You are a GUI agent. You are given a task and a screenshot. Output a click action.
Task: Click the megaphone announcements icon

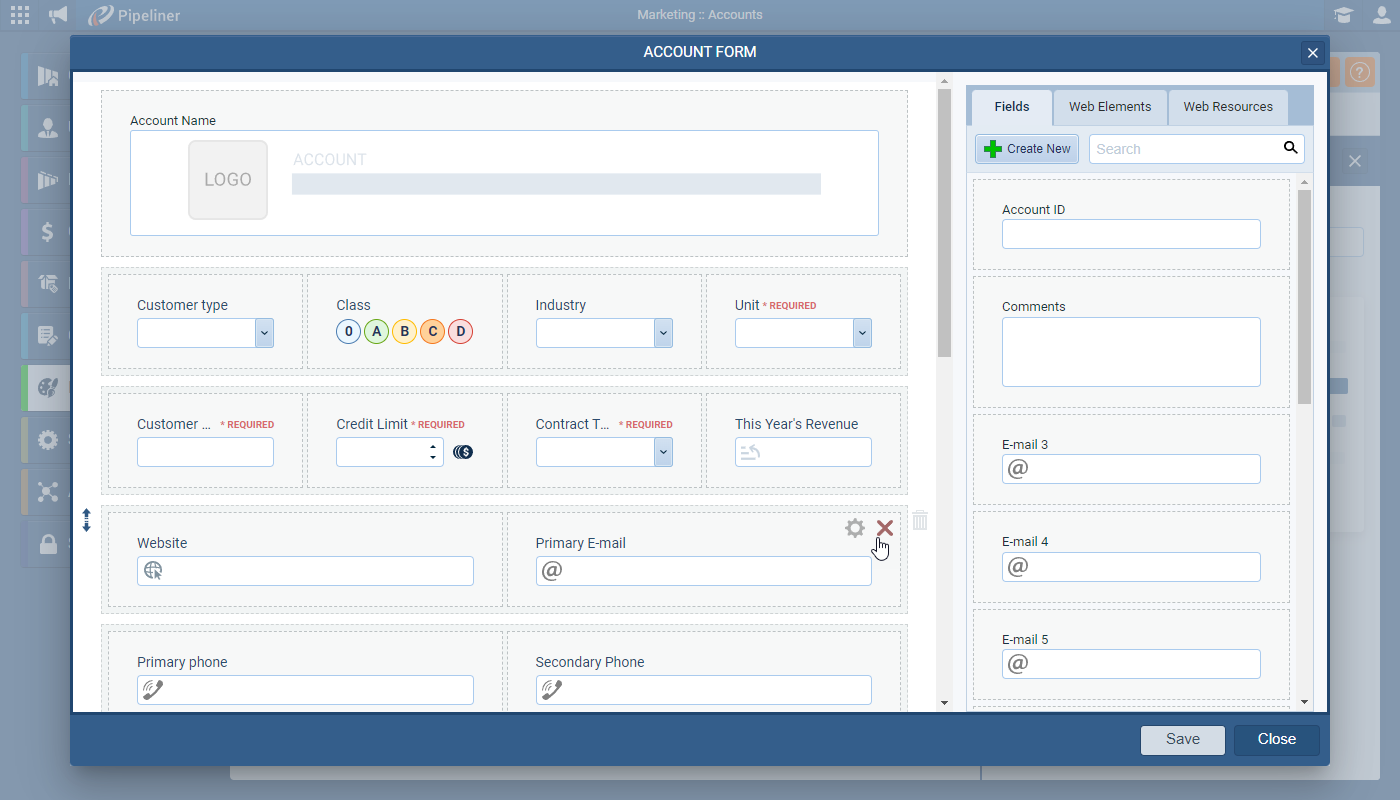pyautogui.click(x=59, y=15)
